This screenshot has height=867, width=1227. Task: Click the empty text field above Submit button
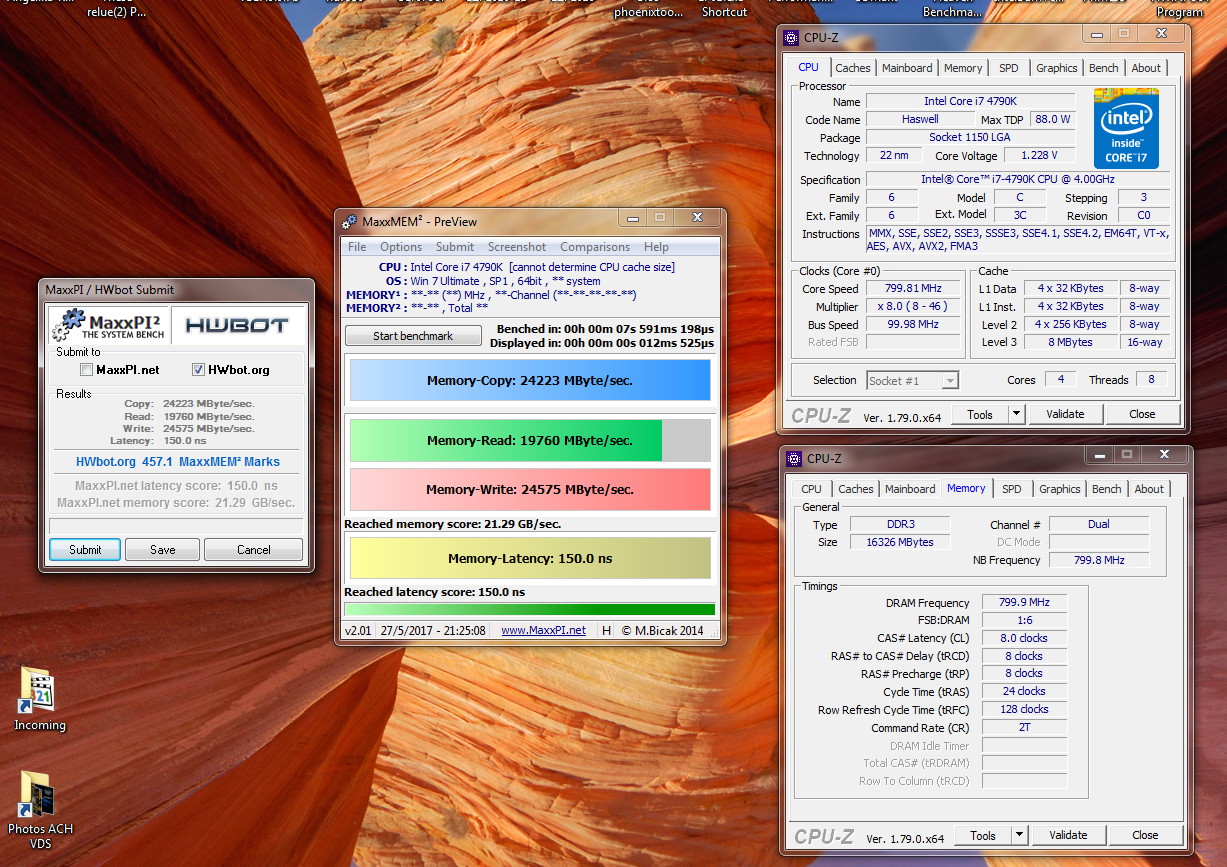176,526
